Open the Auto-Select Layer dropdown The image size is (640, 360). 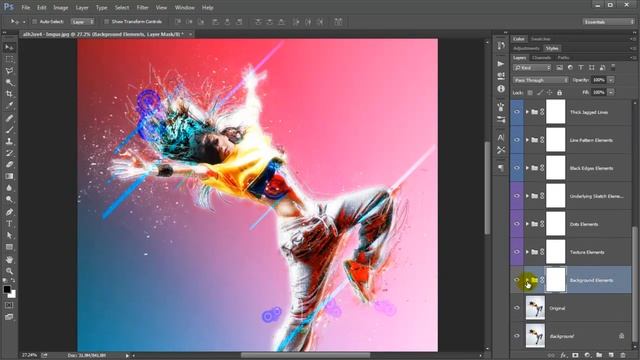point(83,22)
